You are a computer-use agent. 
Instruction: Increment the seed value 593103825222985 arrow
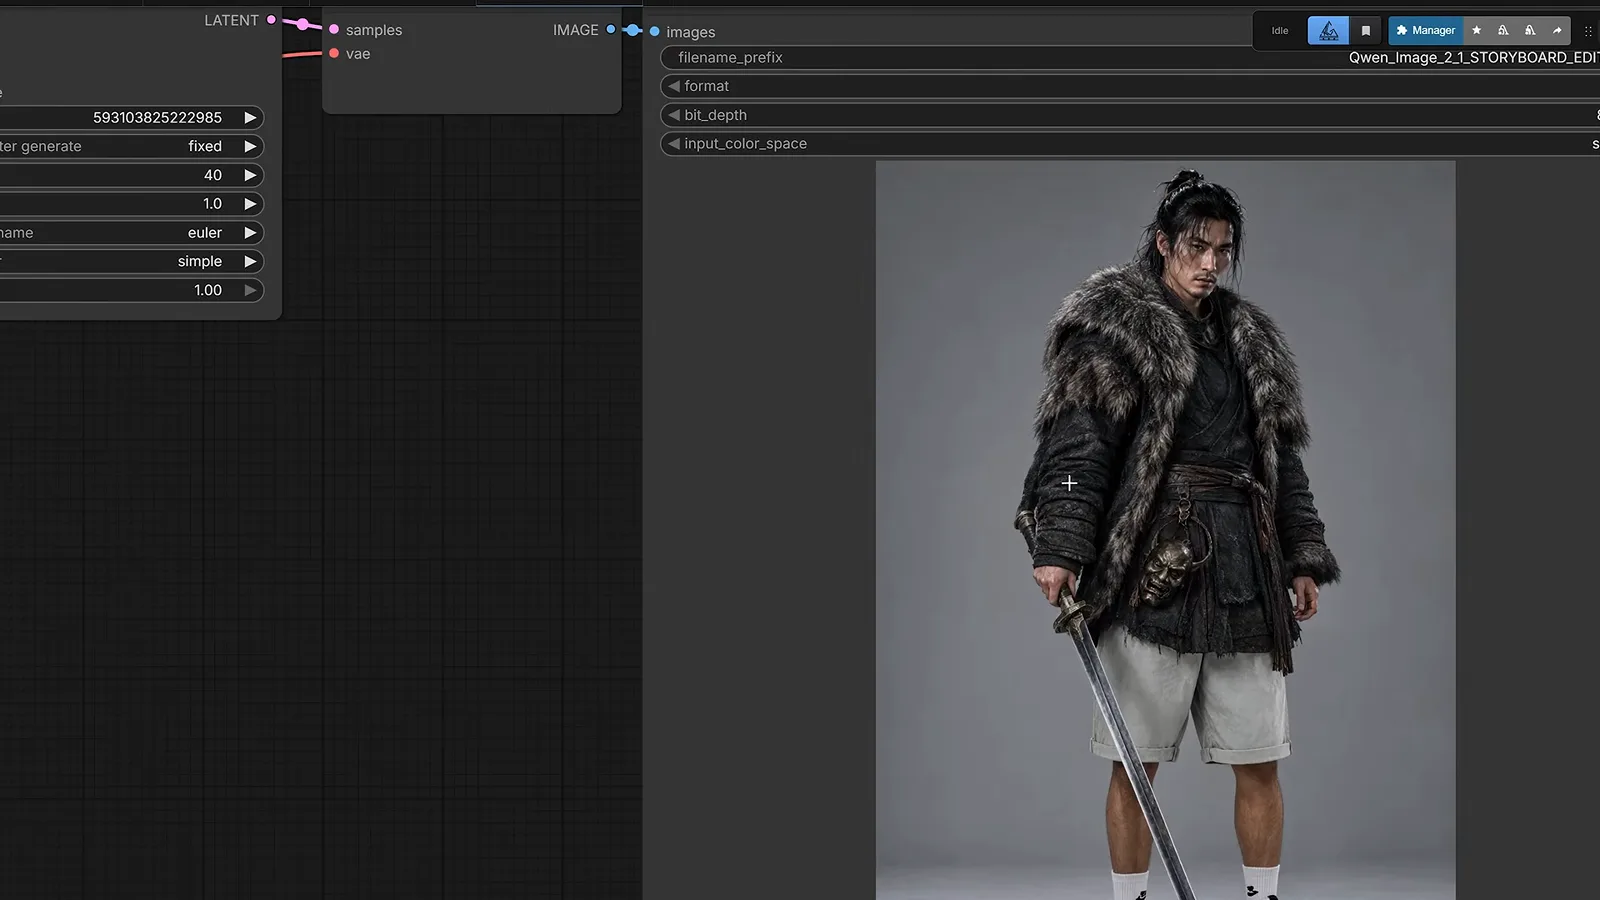[250, 117]
